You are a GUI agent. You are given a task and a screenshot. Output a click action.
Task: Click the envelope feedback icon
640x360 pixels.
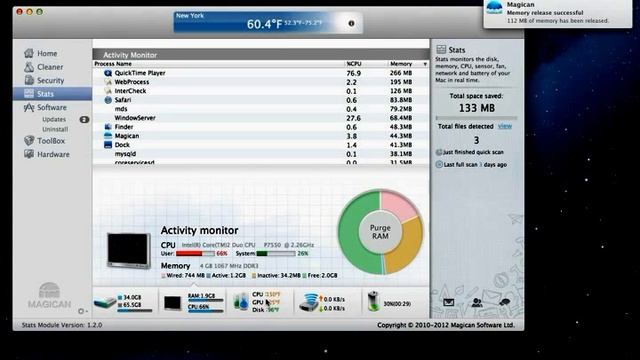pos(449,302)
